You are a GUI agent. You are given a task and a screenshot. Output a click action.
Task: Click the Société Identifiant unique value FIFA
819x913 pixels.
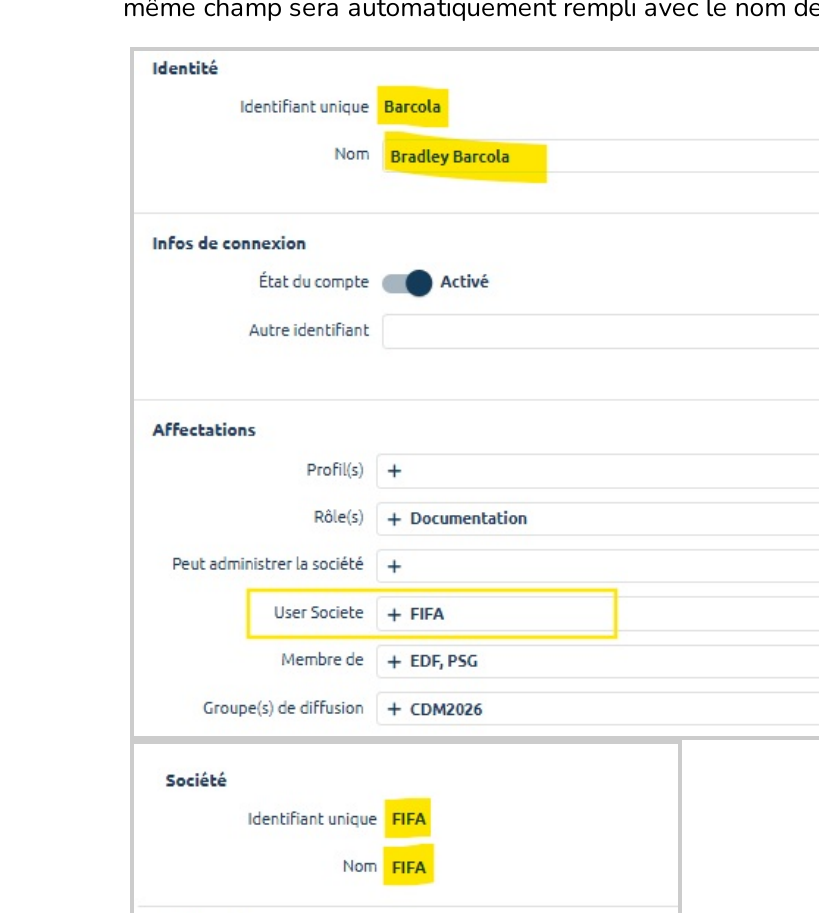tap(409, 820)
